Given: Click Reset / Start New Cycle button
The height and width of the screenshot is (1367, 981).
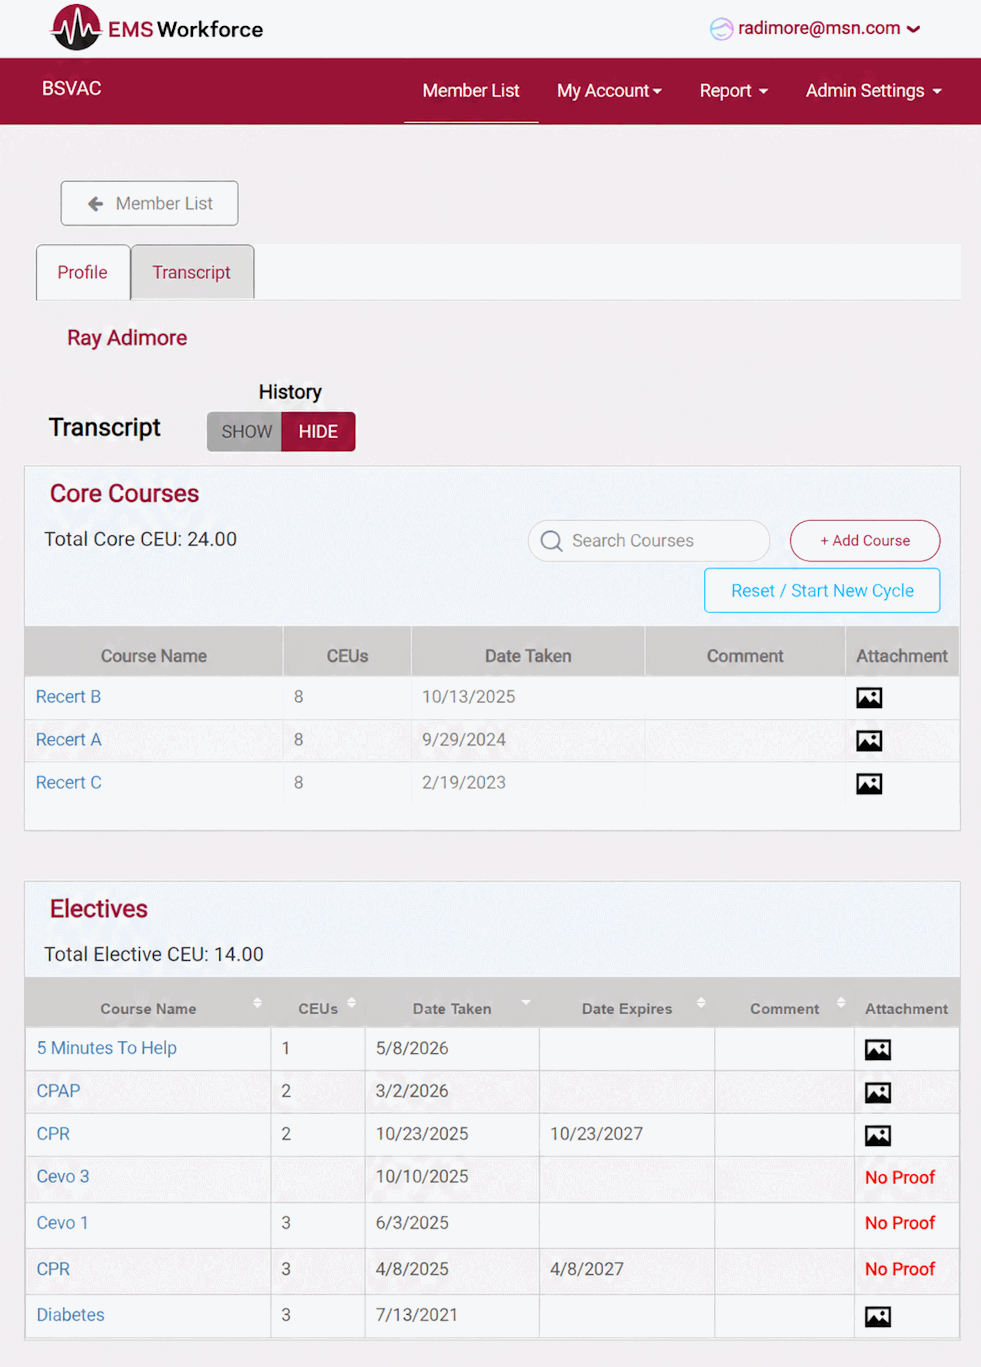Looking at the screenshot, I should pos(822,590).
